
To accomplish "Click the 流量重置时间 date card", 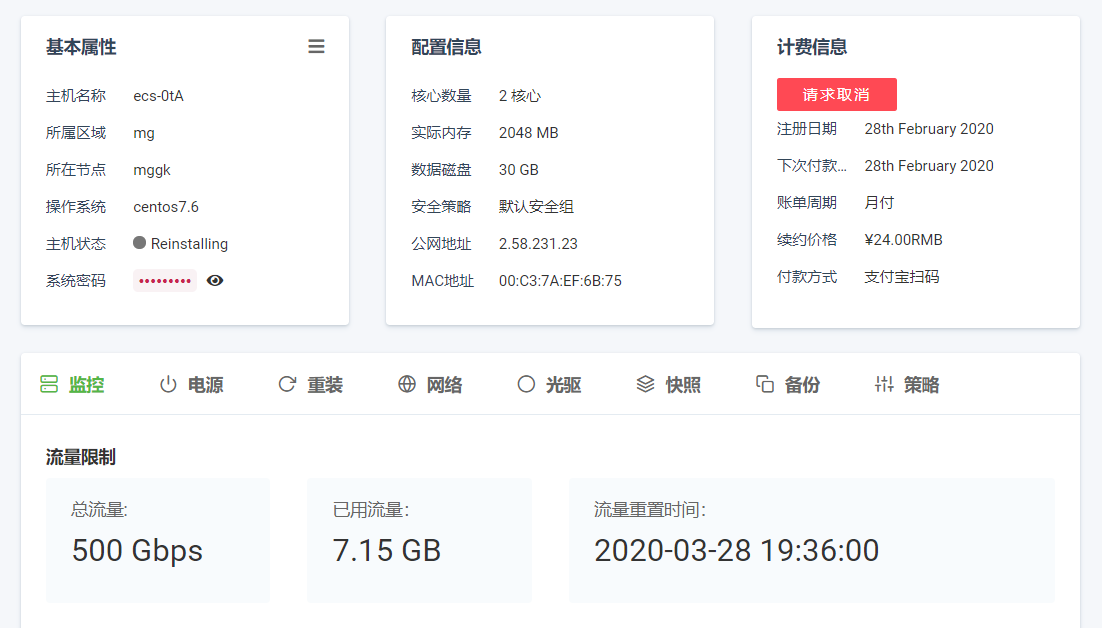I will [x=811, y=540].
